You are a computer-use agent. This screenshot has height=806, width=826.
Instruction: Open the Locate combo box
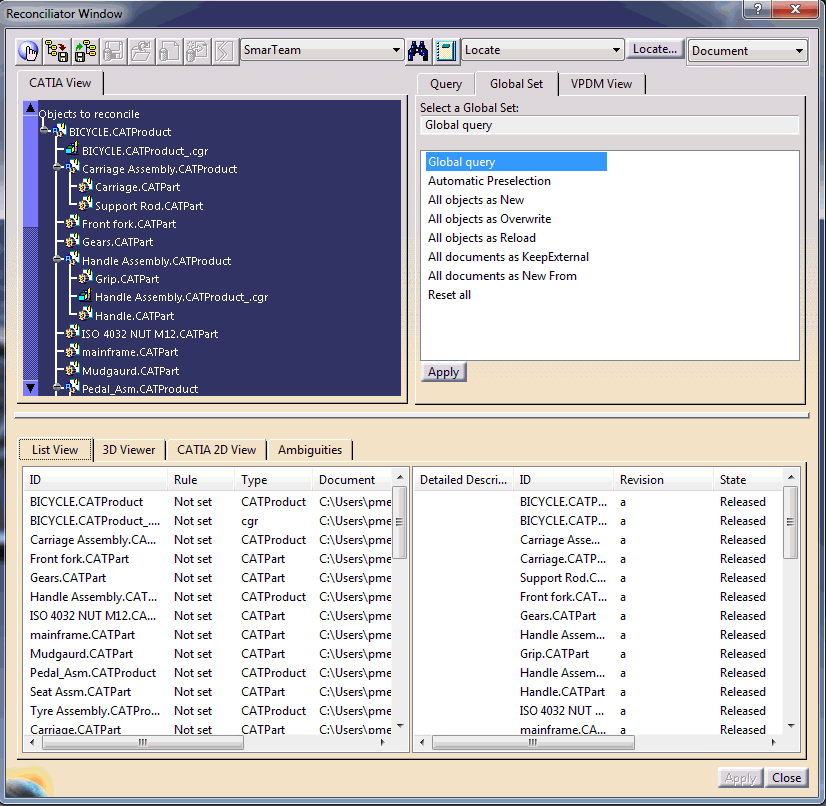(x=615, y=50)
